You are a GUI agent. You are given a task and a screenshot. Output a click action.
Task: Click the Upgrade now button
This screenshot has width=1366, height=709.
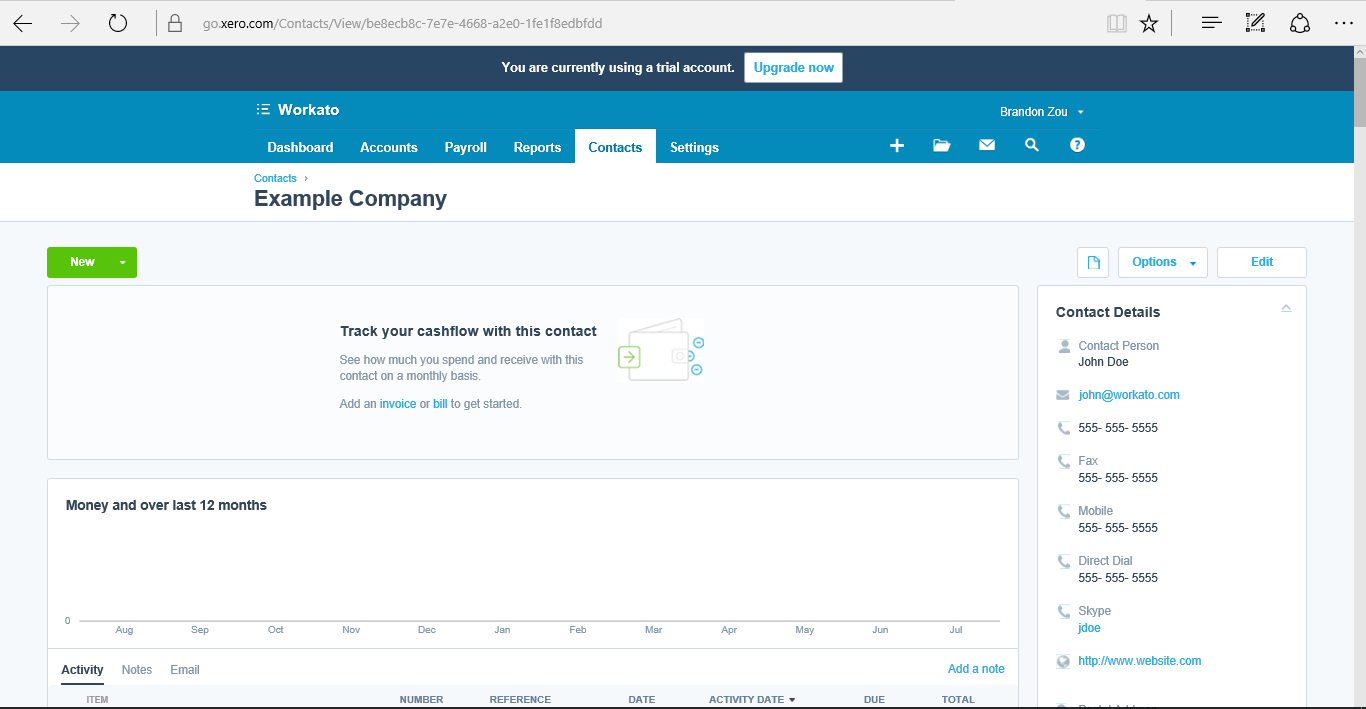[x=793, y=68]
